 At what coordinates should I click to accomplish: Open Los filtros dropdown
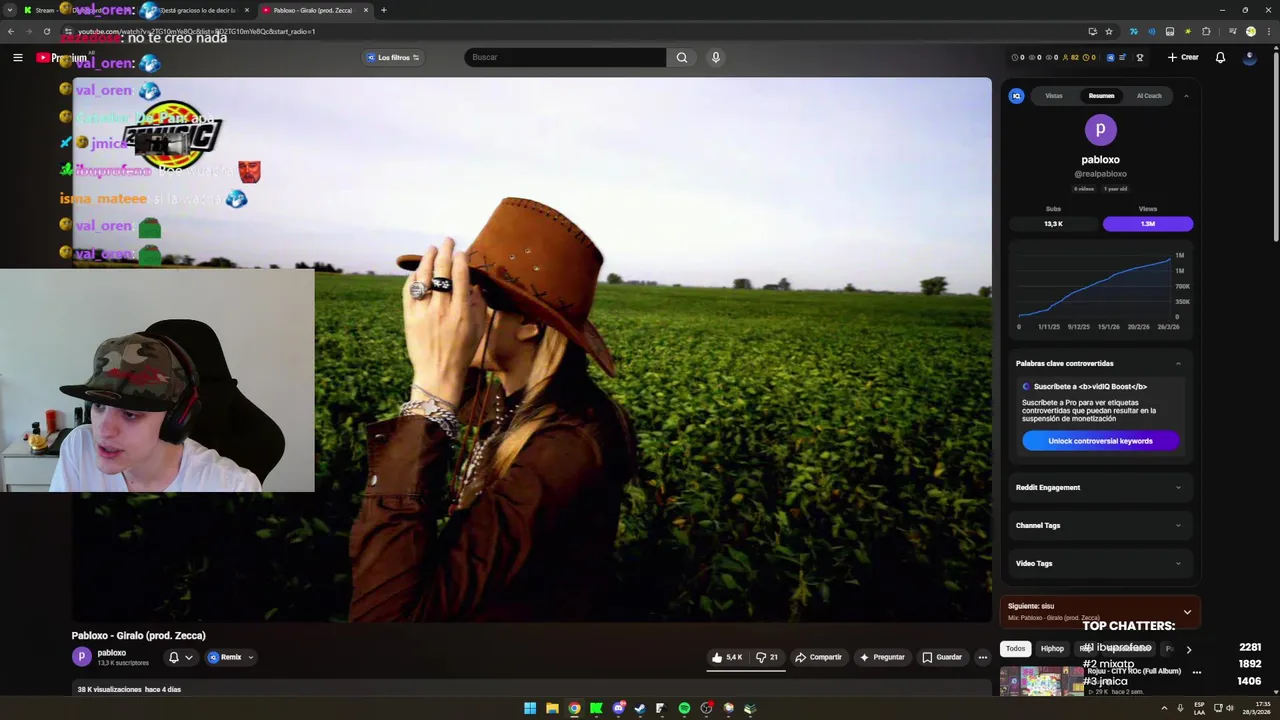[393, 57]
